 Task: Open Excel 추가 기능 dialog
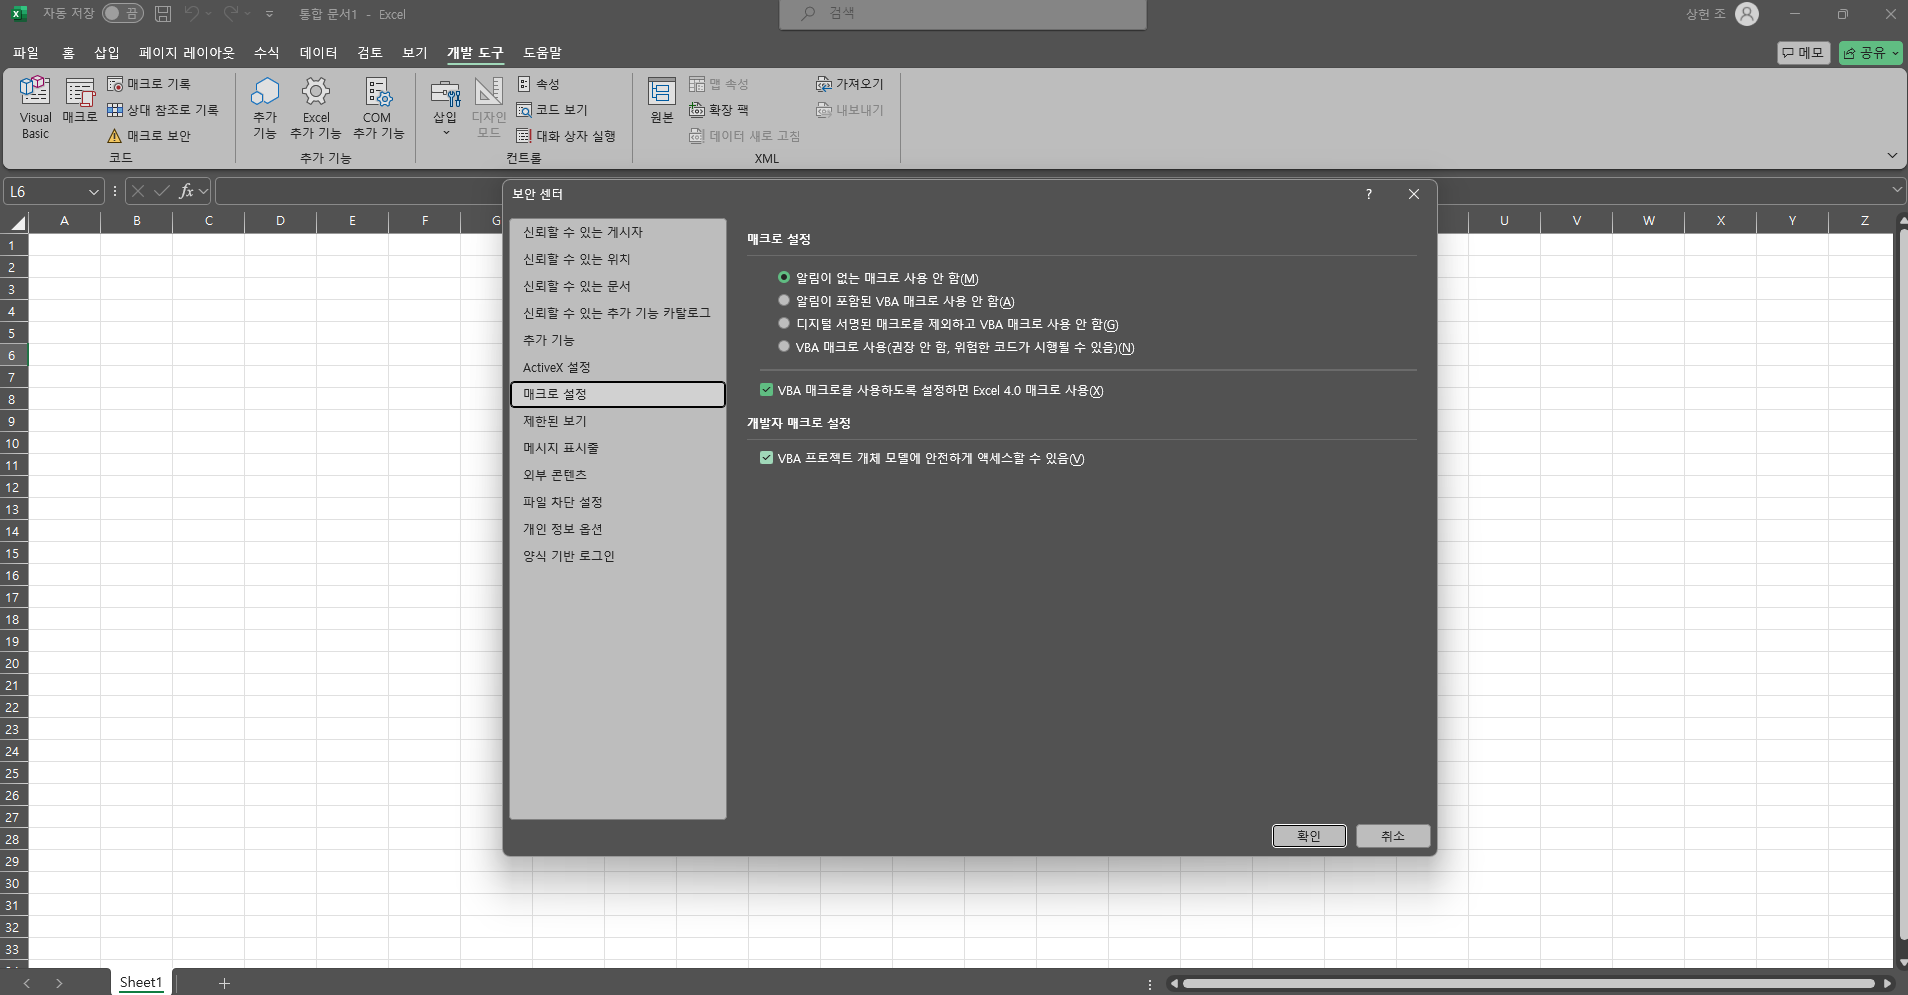(316, 107)
